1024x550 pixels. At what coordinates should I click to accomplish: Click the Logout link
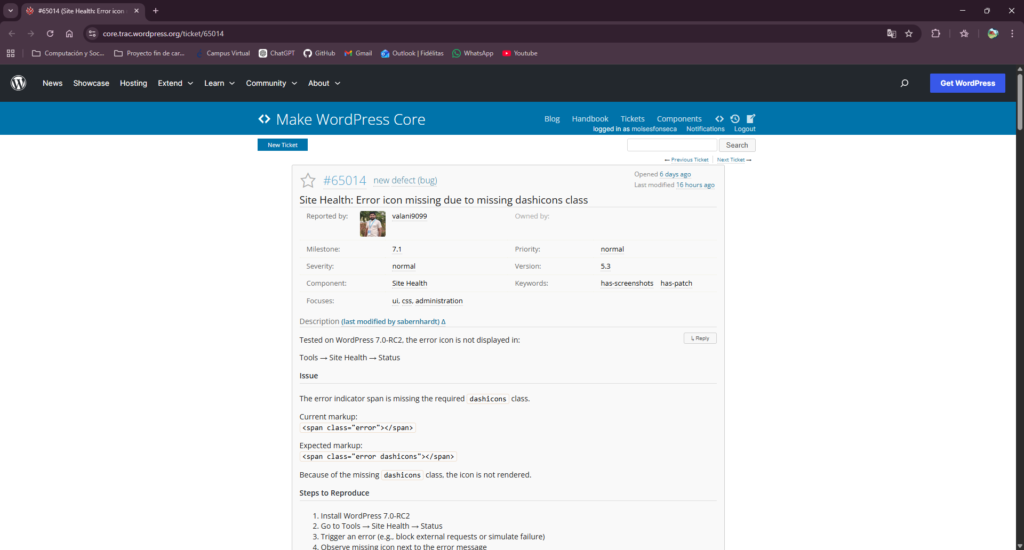pos(744,129)
